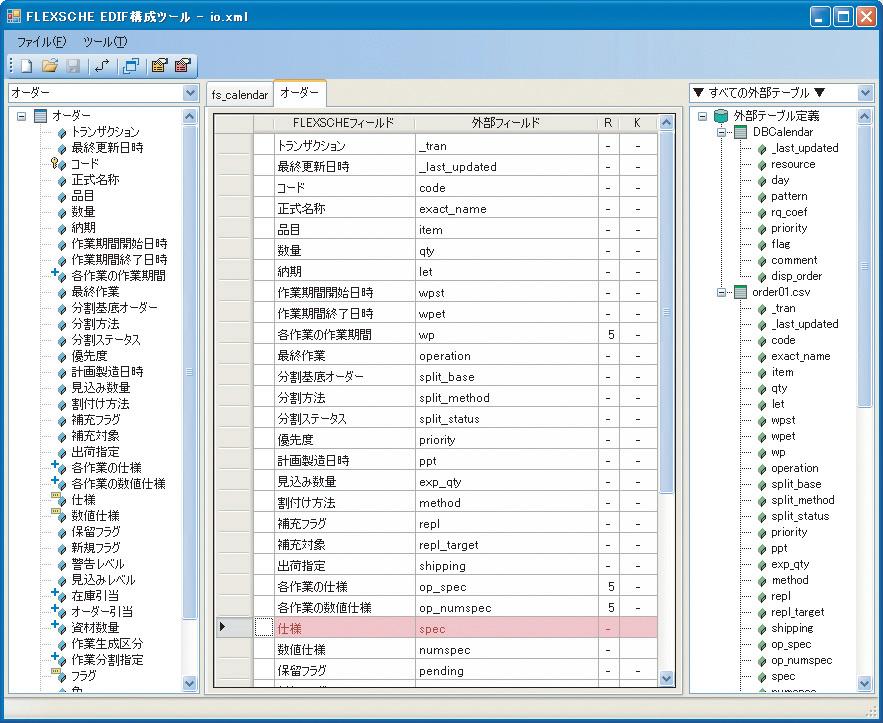883x723 pixels.
Task: Collapse the order01.csv tree node
Action: (x=721, y=293)
